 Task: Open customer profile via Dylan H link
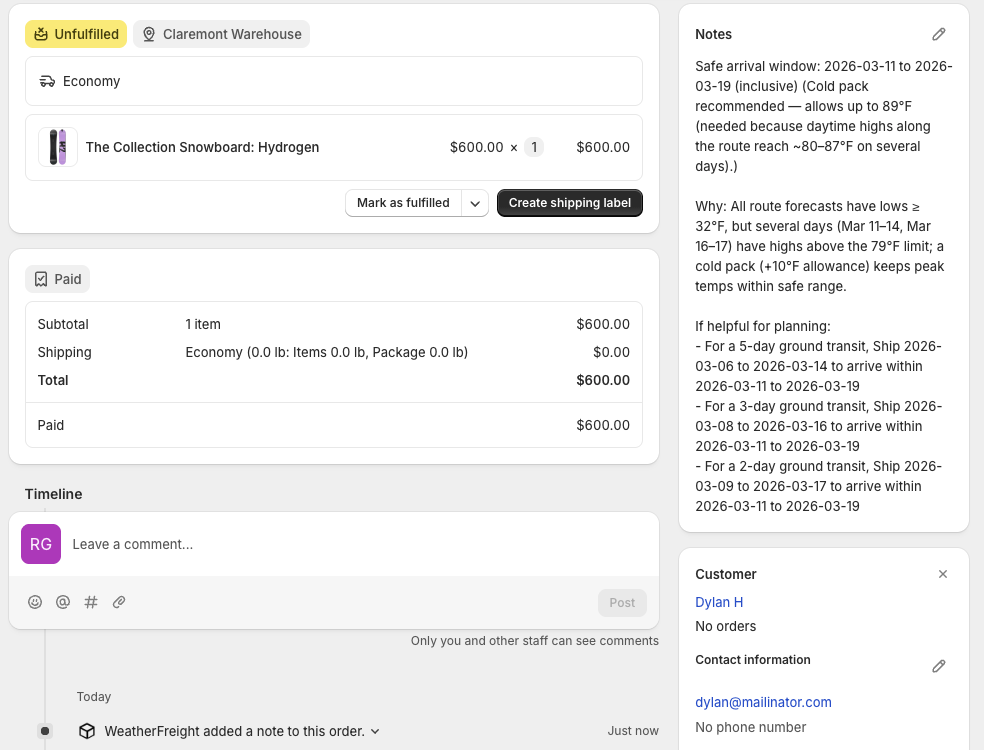[x=718, y=601]
